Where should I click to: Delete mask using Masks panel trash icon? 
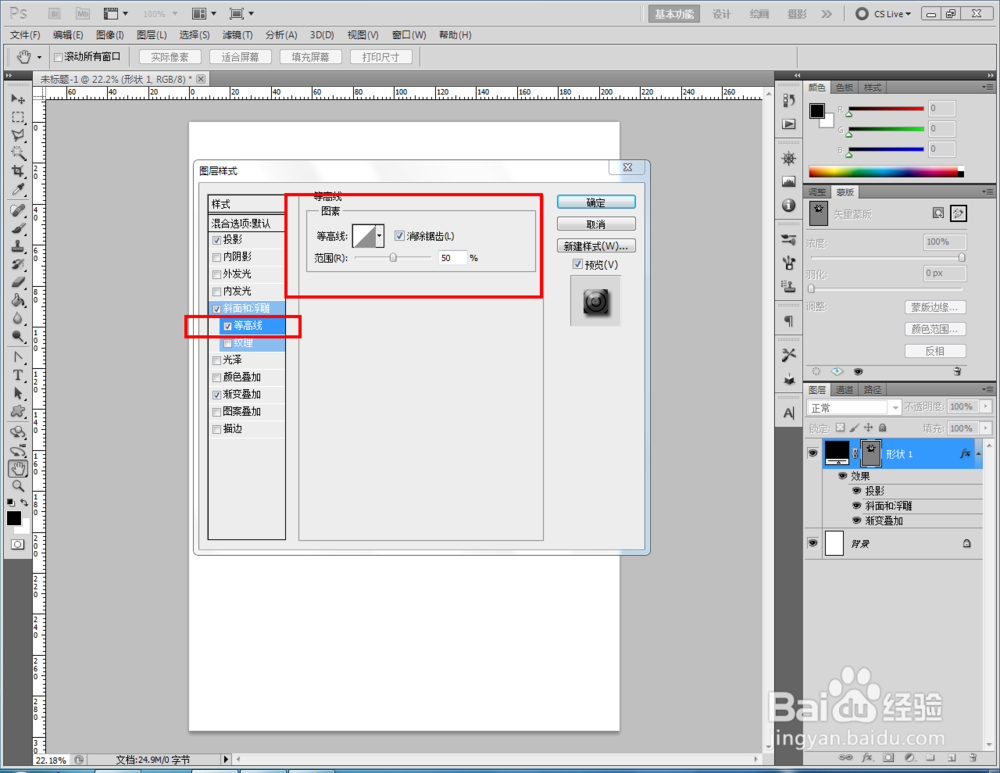[x=957, y=371]
